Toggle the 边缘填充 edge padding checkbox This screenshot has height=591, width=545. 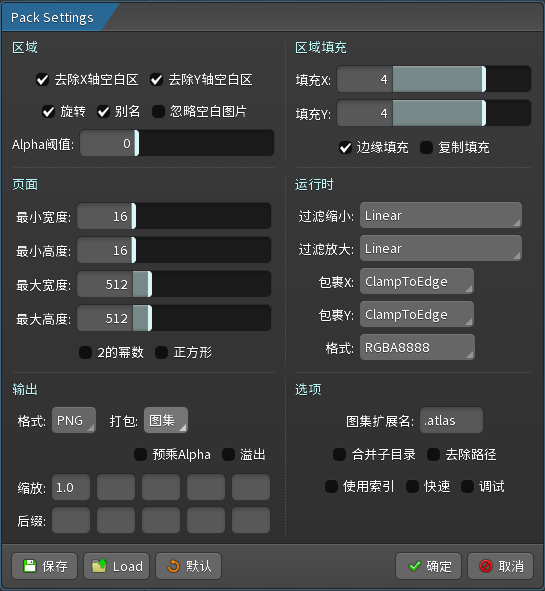[x=345, y=147]
